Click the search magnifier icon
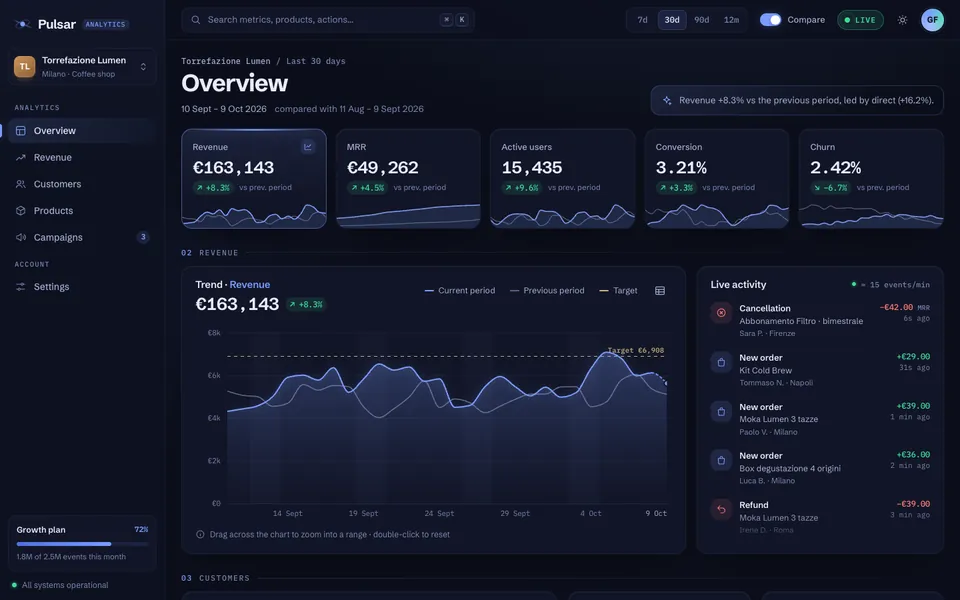Image resolution: width=960 pixels, height=600 pixels. (x=196, y=20)
